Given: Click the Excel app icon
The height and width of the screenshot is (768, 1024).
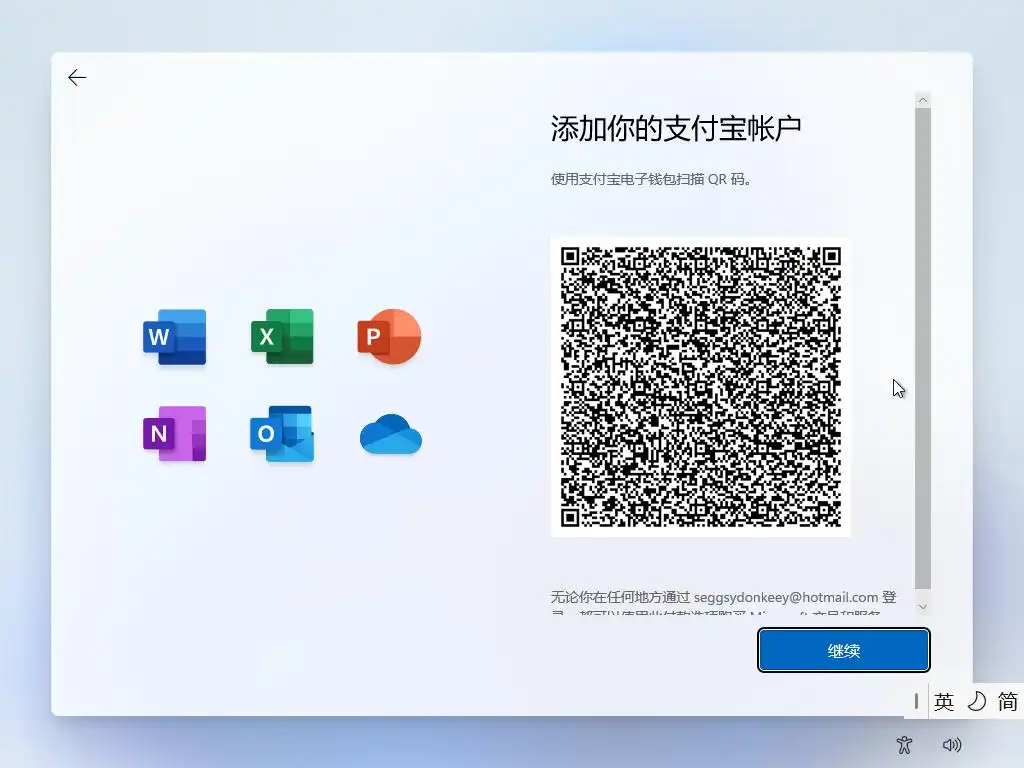Looking at the screenshot, I should 282,336.
